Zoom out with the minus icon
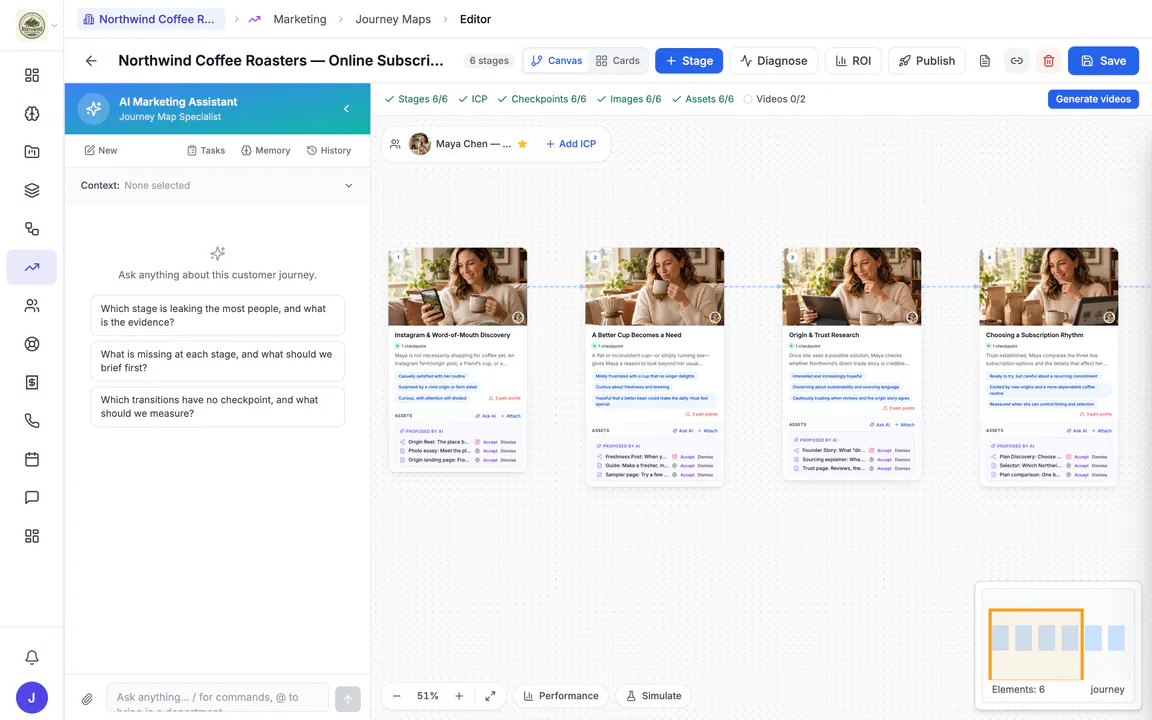Viewport: 1152px width, 720px height. click(397, 696)
